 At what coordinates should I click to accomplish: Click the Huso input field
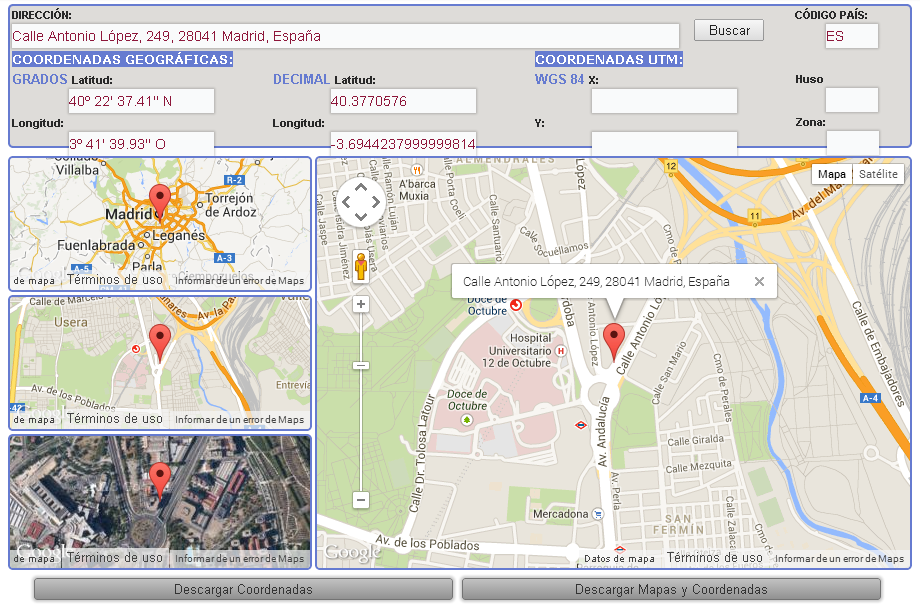tap(851, 100)
